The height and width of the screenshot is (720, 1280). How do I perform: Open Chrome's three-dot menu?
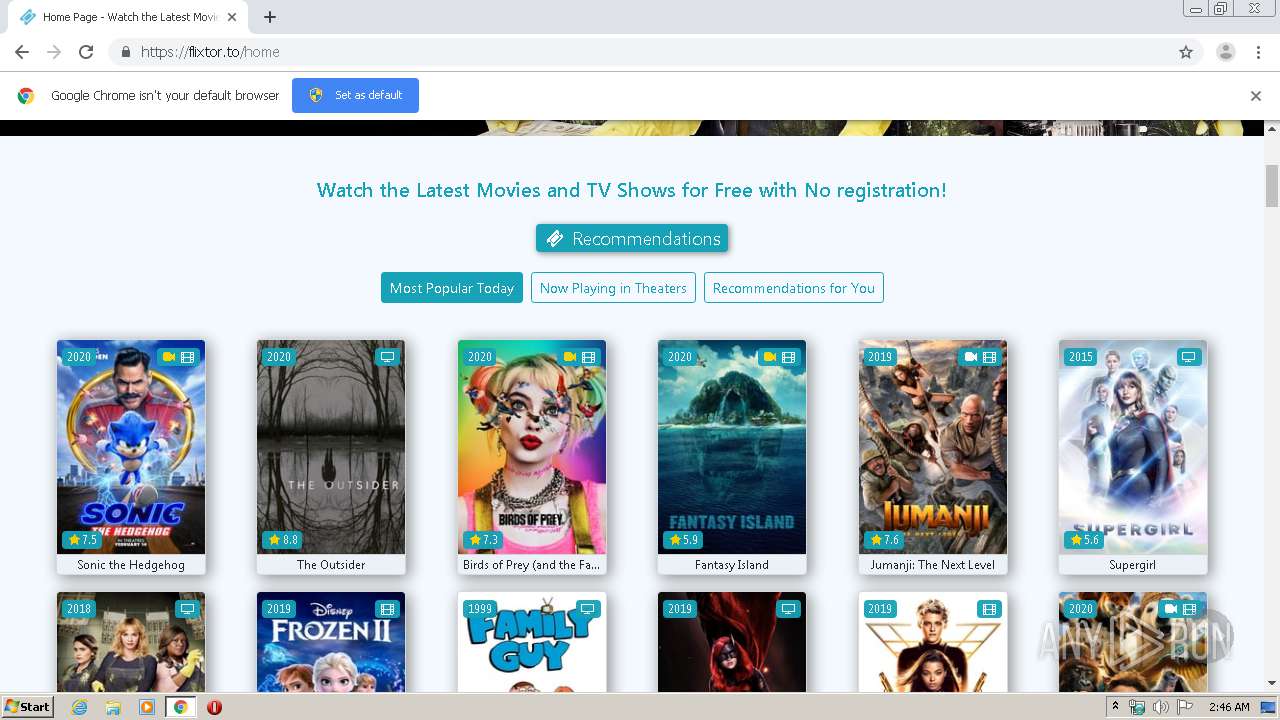tap(1258, 52)
